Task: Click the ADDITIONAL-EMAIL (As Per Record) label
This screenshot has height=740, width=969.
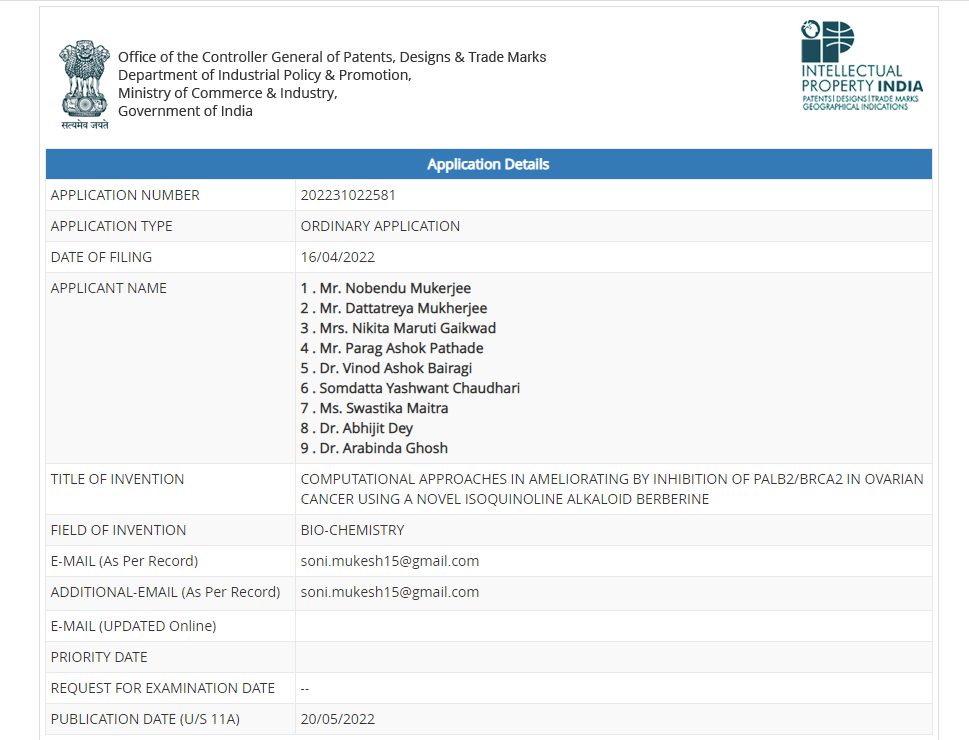Action: [x=166, y=592]
